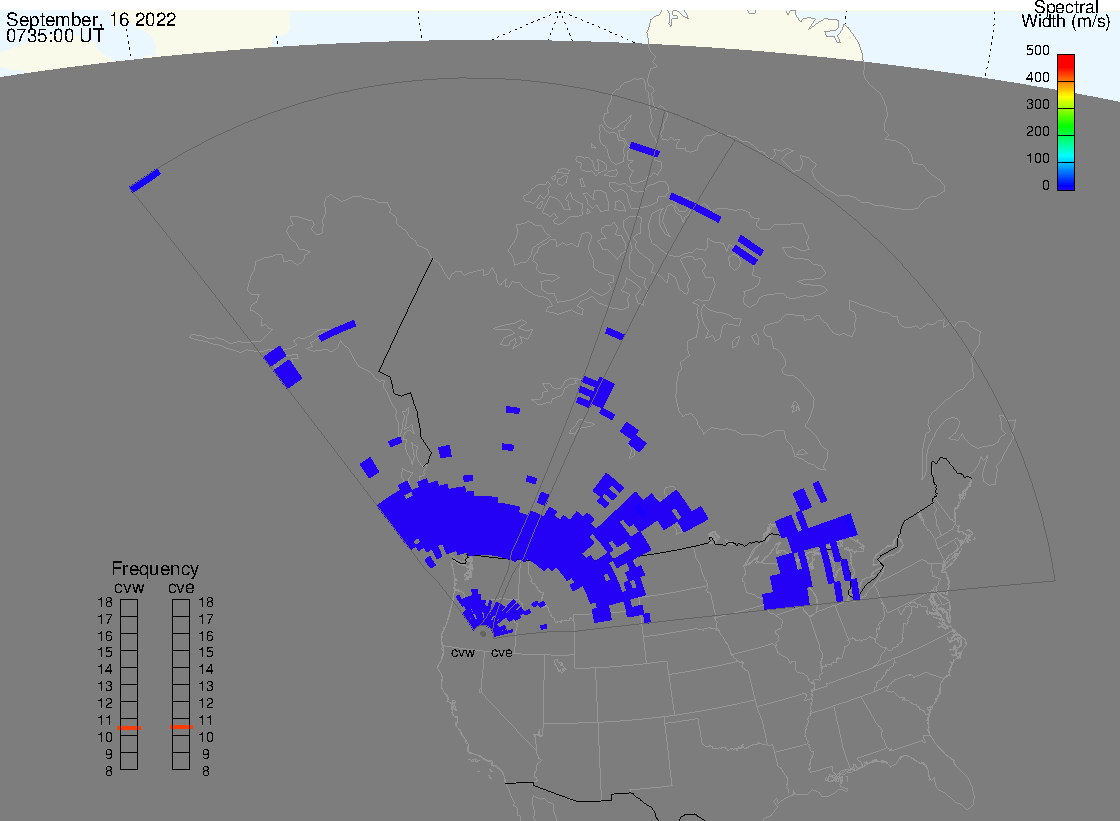Click the 8 label left of cvw bar
1120x821 pixels.
(109, 771)
